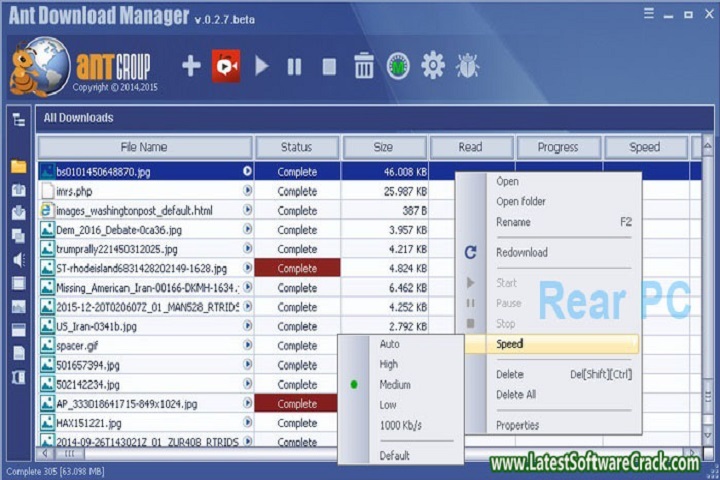The height and width of the screenshot is (480, 720).
Task: Click arrow icon beside imrs.php
Action: coord(247,191)
